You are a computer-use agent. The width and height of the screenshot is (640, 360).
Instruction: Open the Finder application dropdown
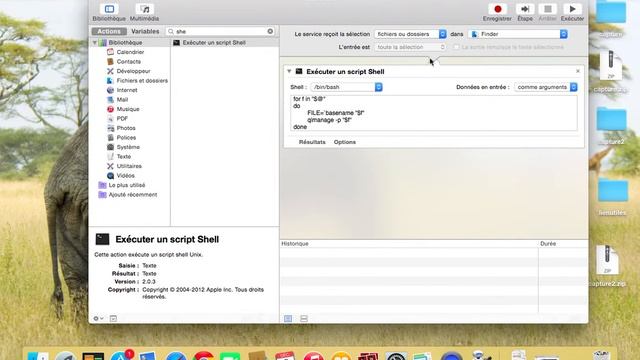point(518,34)
